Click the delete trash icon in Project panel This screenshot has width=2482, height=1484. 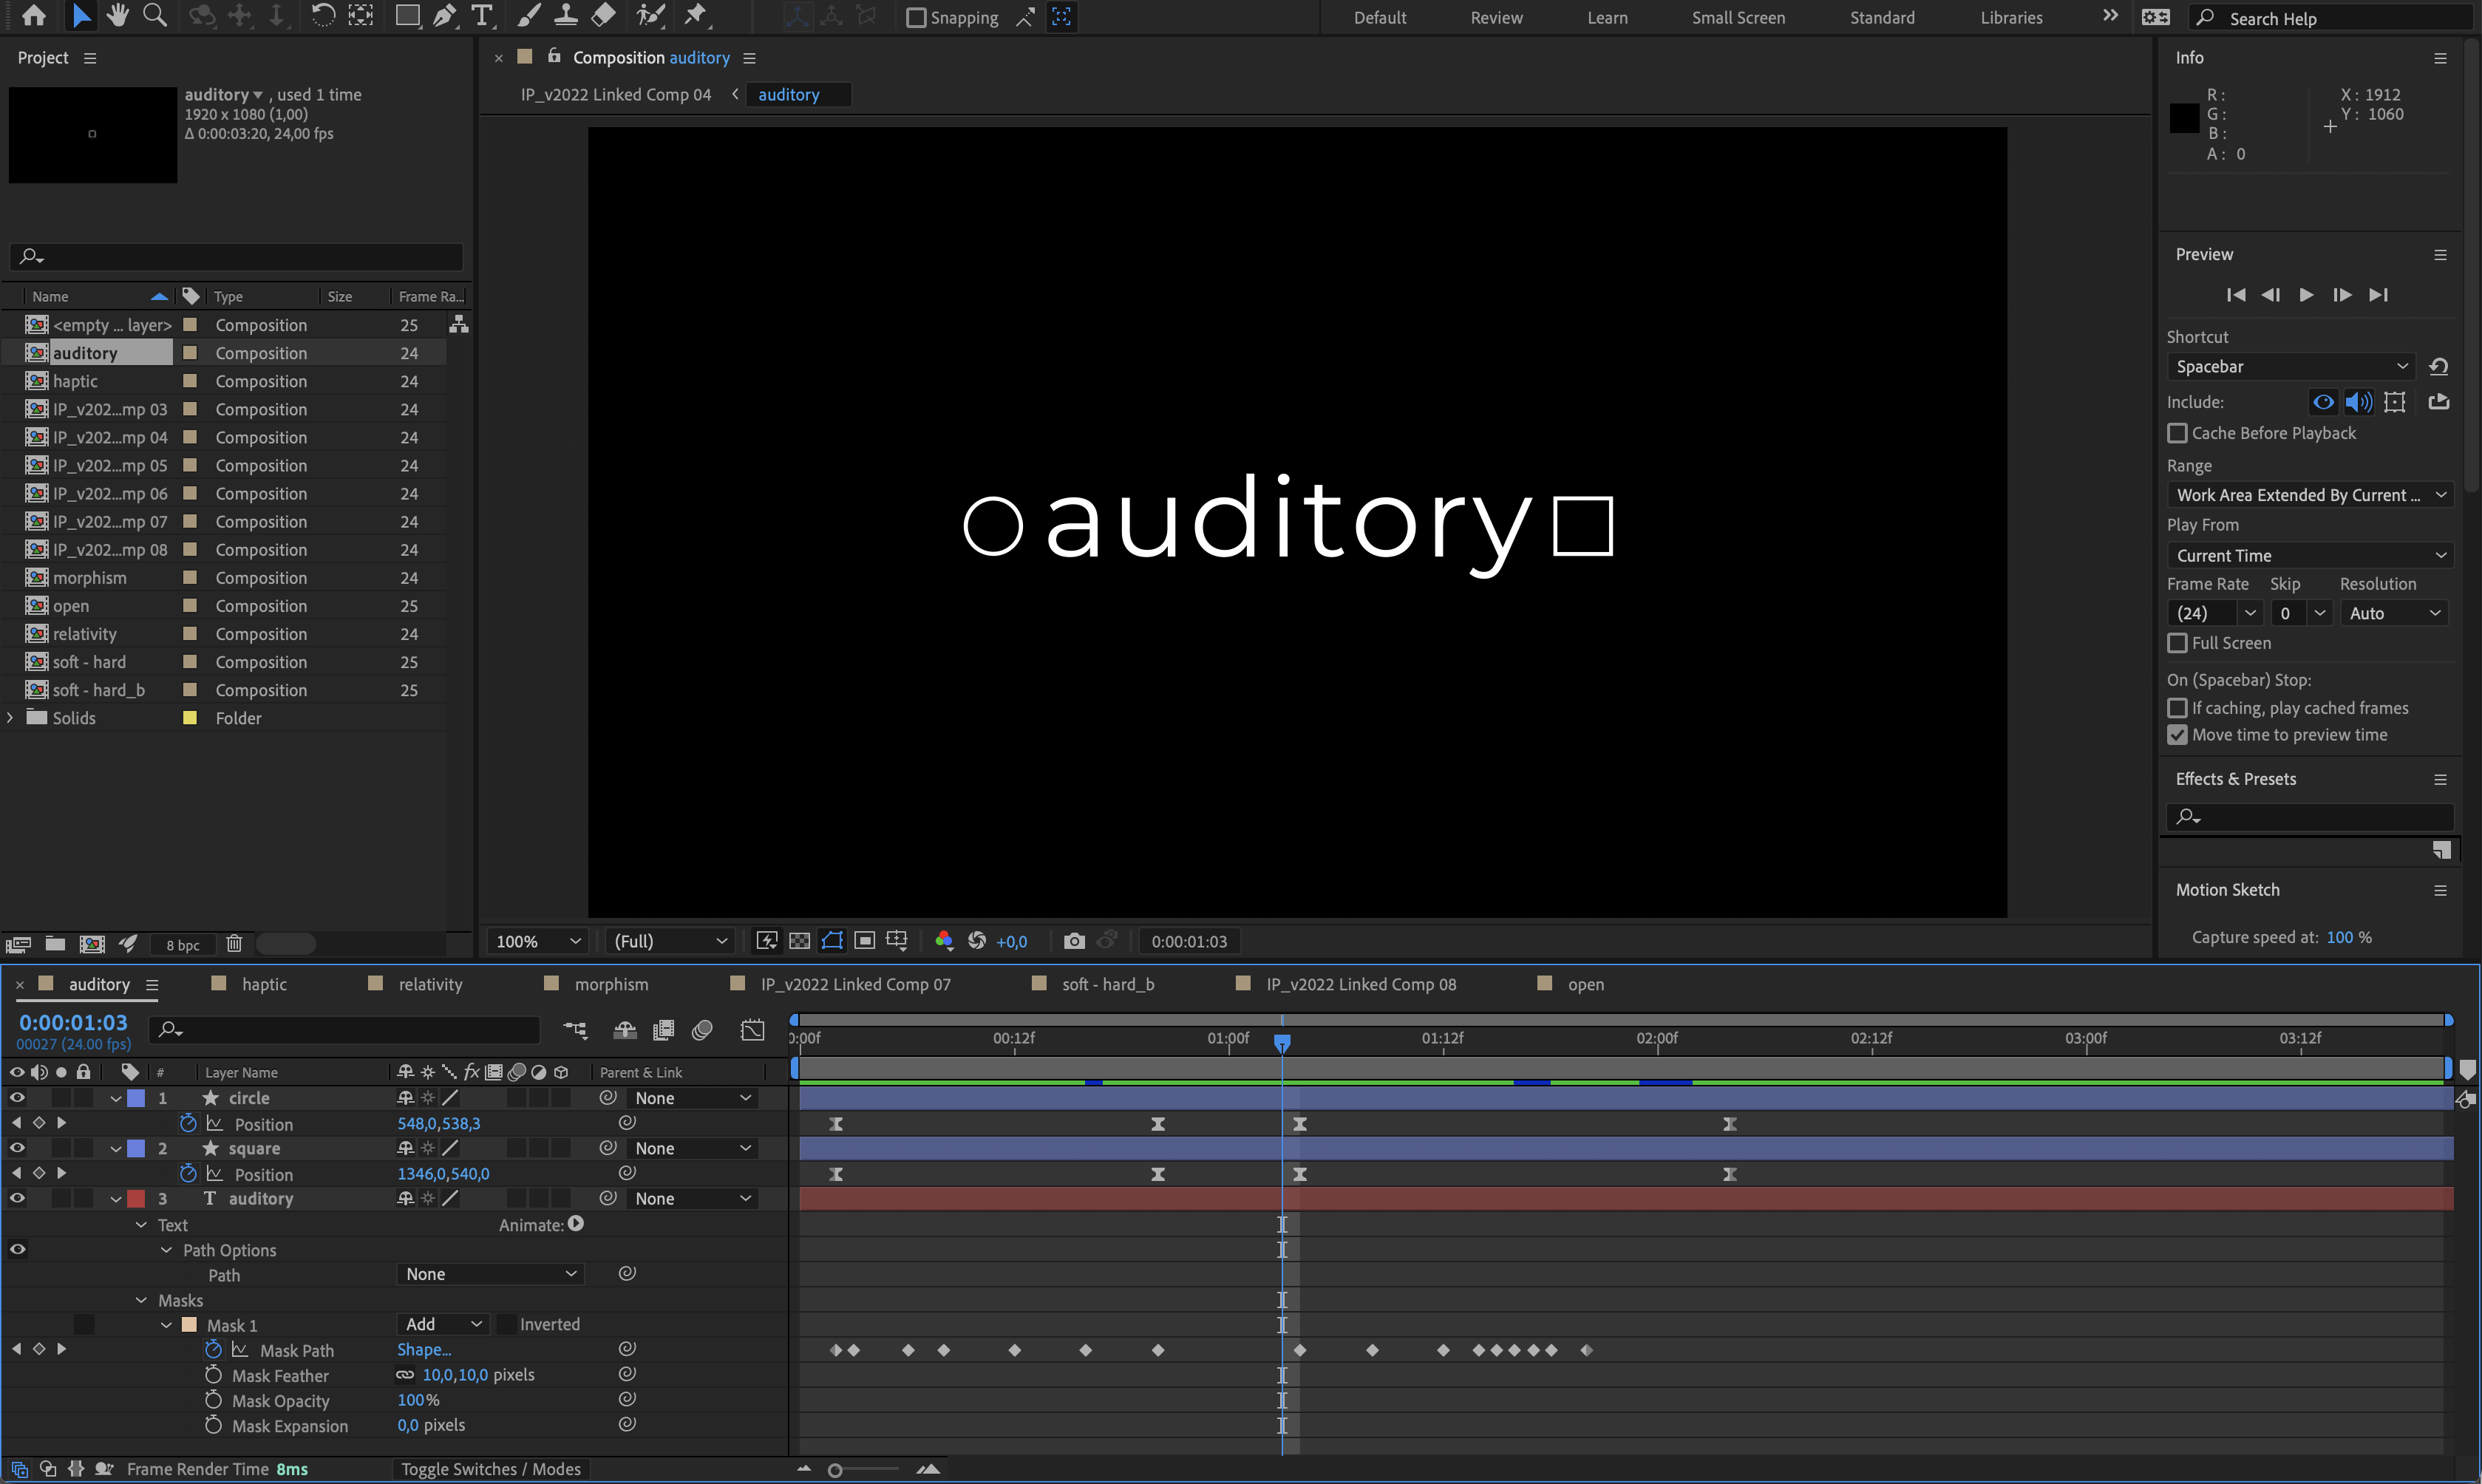[234, 943]
